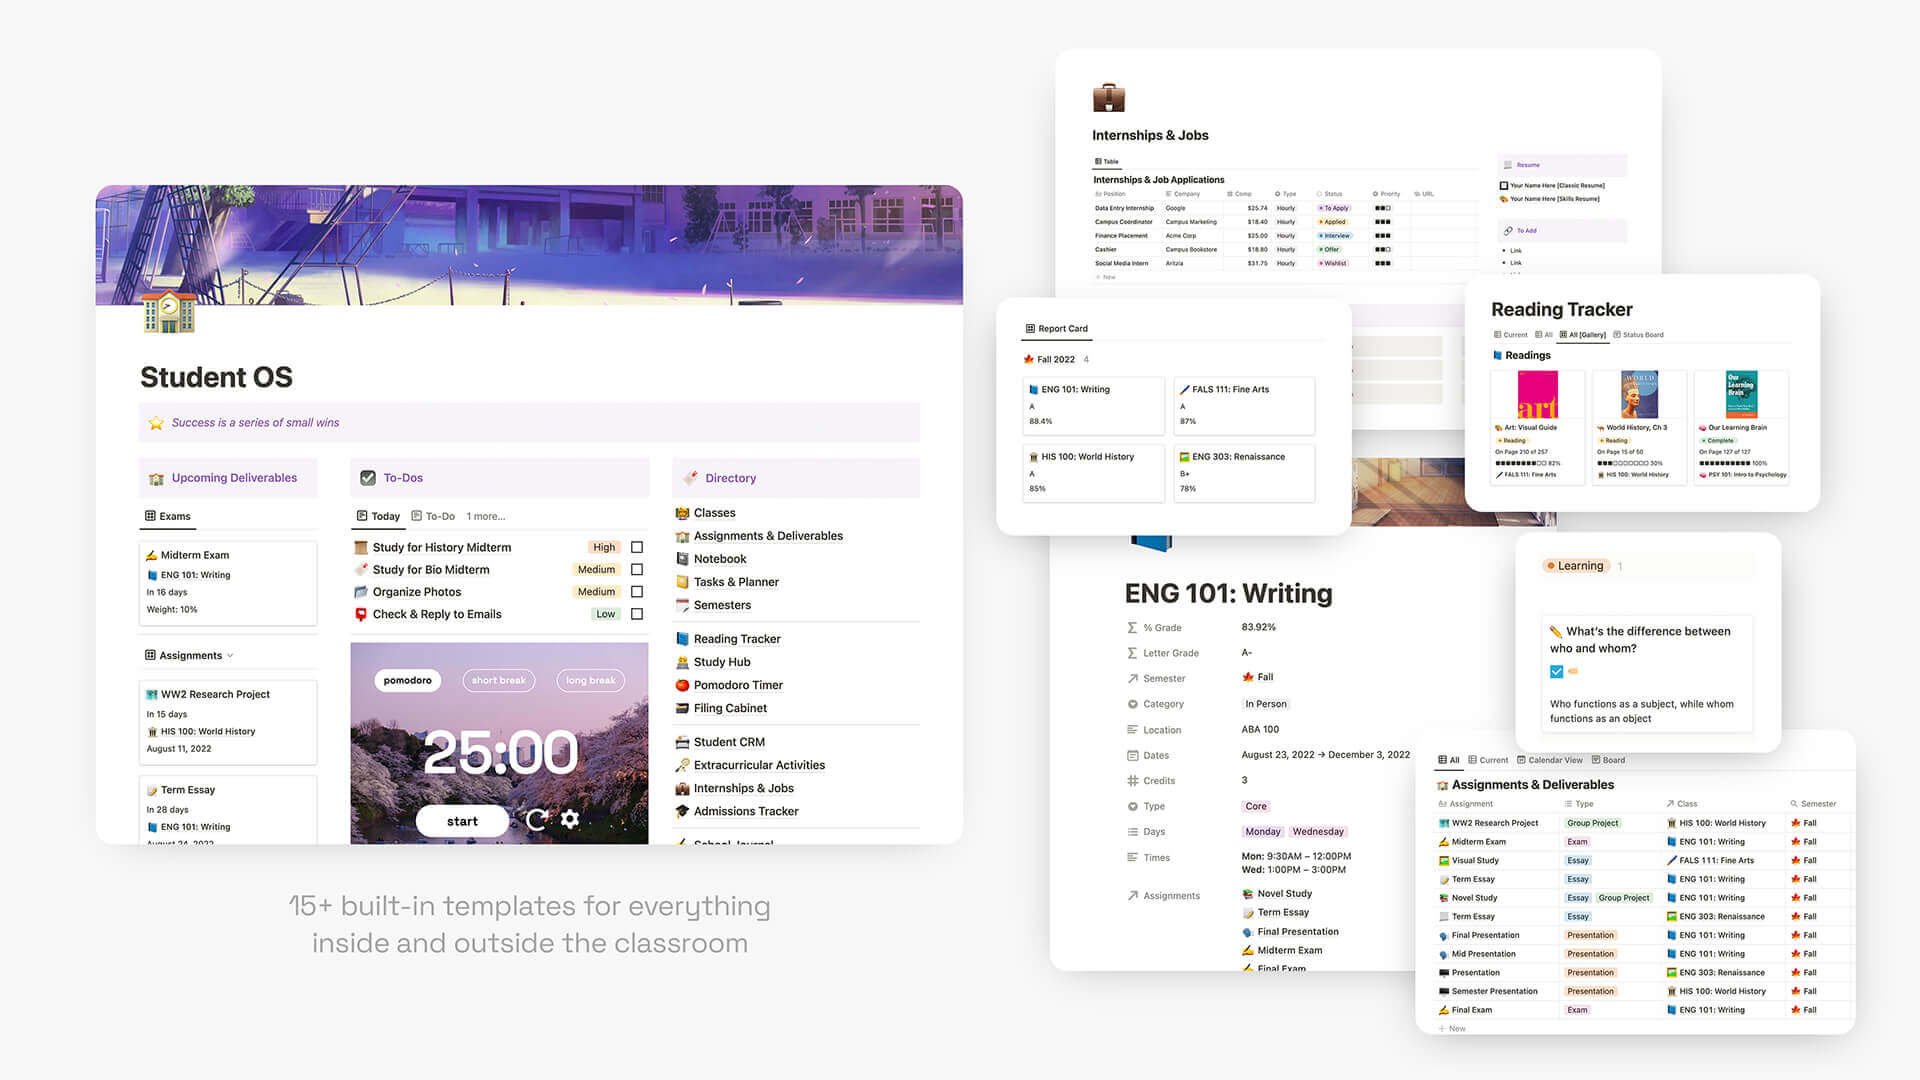1920x1080 pixels.
Task: Select the Filing Cabinet icon
Action: [682, 707]
